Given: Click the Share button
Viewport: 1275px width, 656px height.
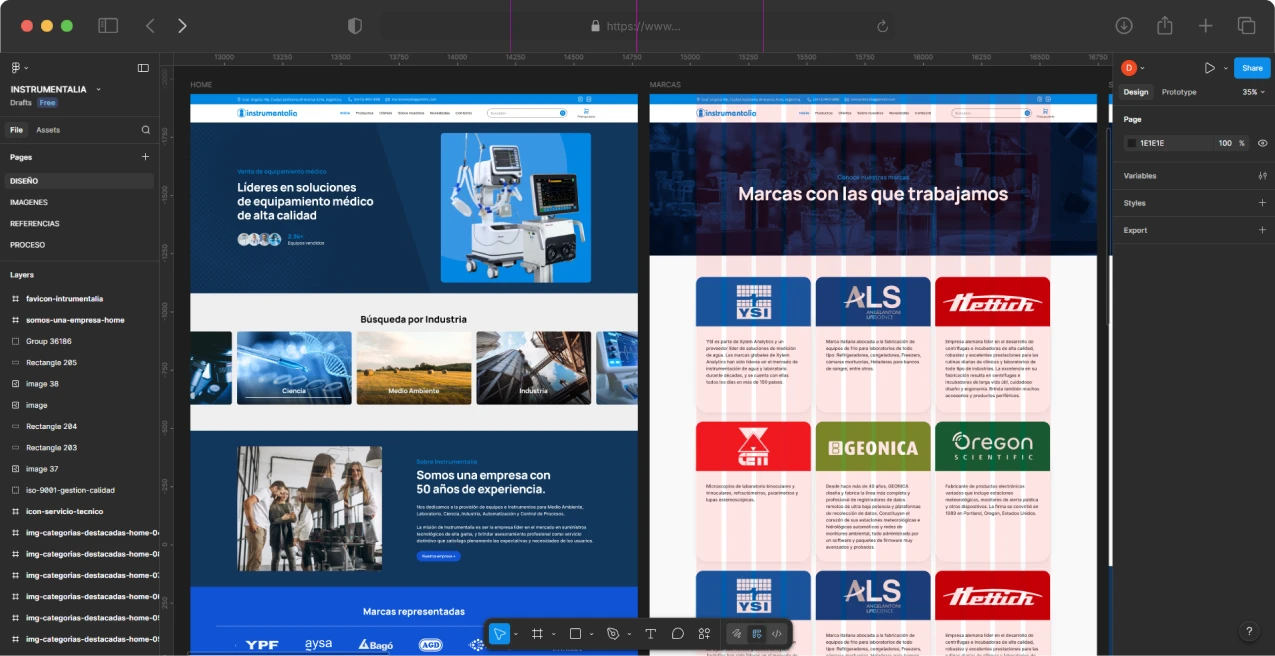Looking at the screenshot, I should click(x=1251, y=68).
